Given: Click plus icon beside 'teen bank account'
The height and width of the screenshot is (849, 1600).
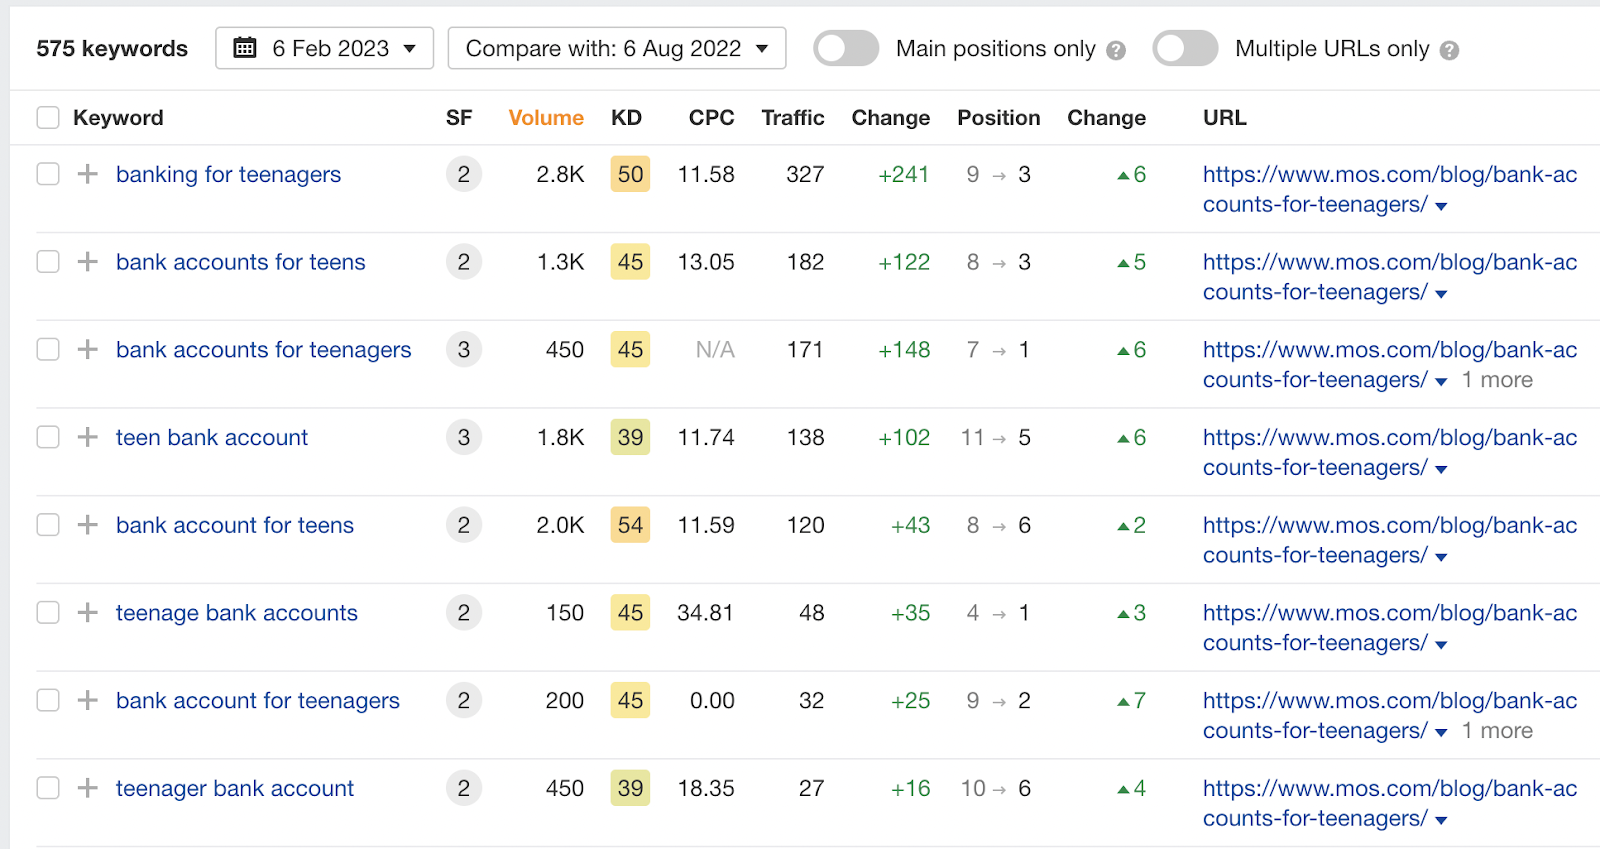Looking at the screenshot, I should coord(88,437).
